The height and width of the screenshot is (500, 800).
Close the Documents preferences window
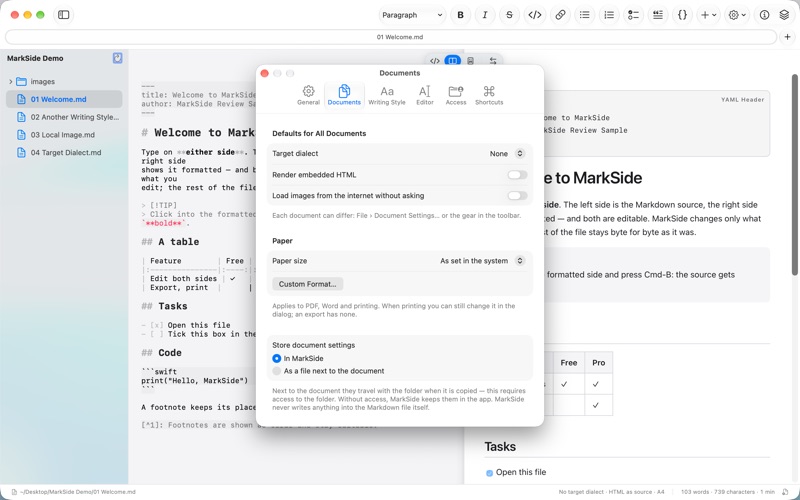click(264, 73)
